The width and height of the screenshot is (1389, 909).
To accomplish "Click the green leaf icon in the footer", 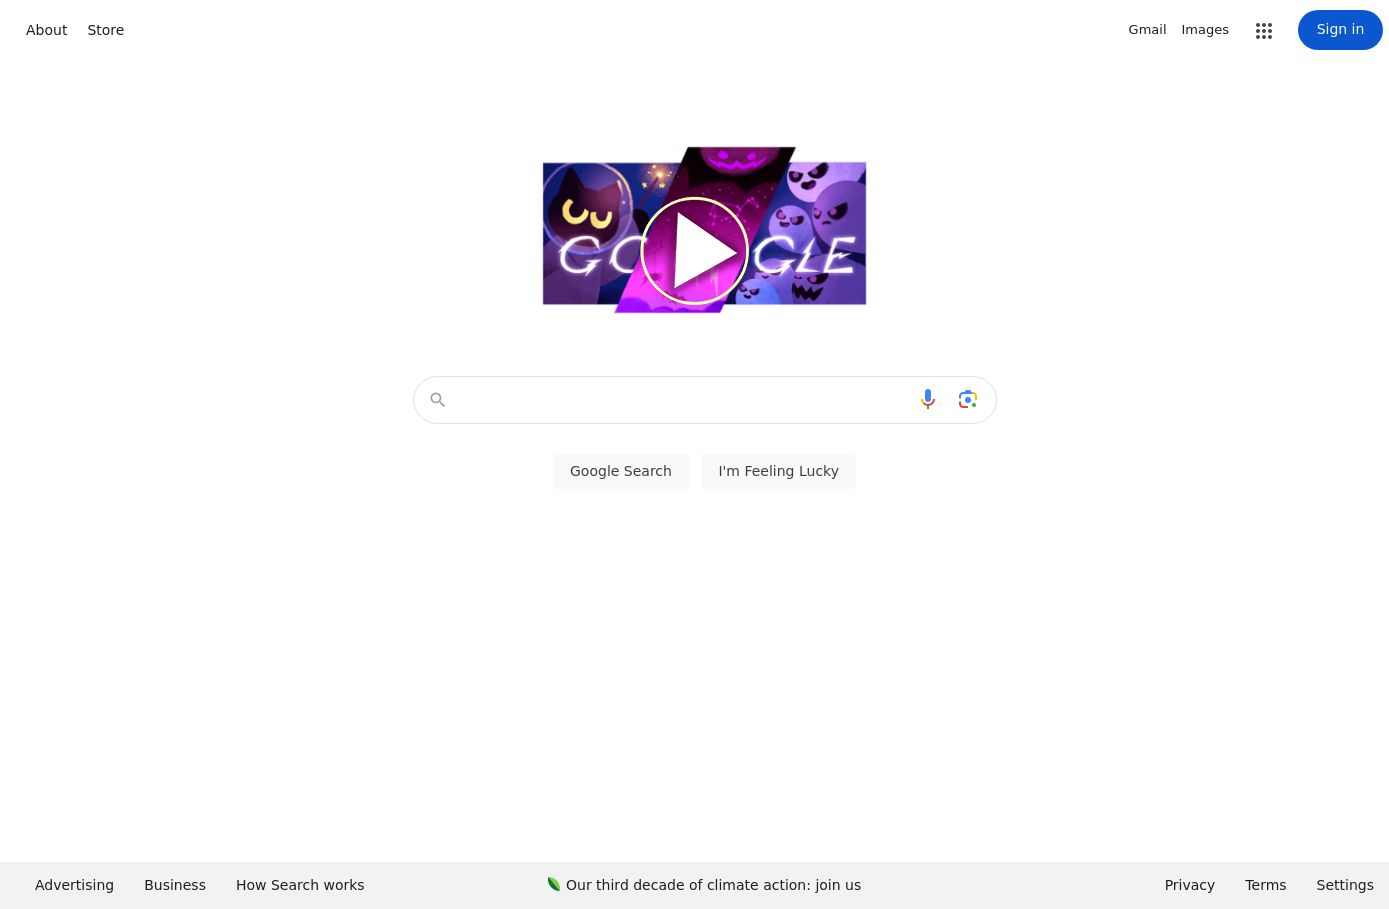I will (553, 884).
